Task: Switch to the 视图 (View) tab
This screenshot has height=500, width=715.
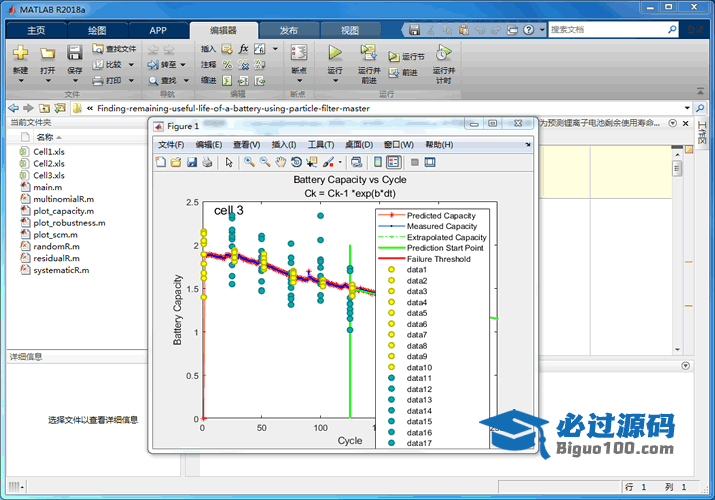Action: [350, 30]
